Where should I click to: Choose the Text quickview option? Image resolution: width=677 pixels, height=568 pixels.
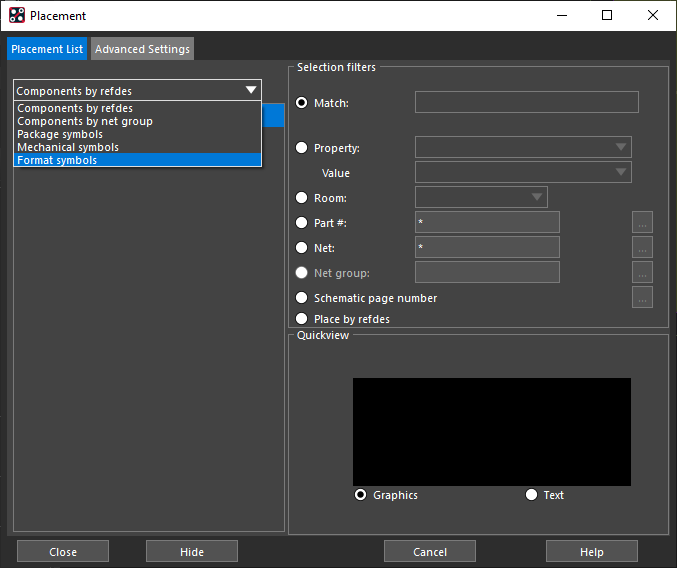coord(531,495)
